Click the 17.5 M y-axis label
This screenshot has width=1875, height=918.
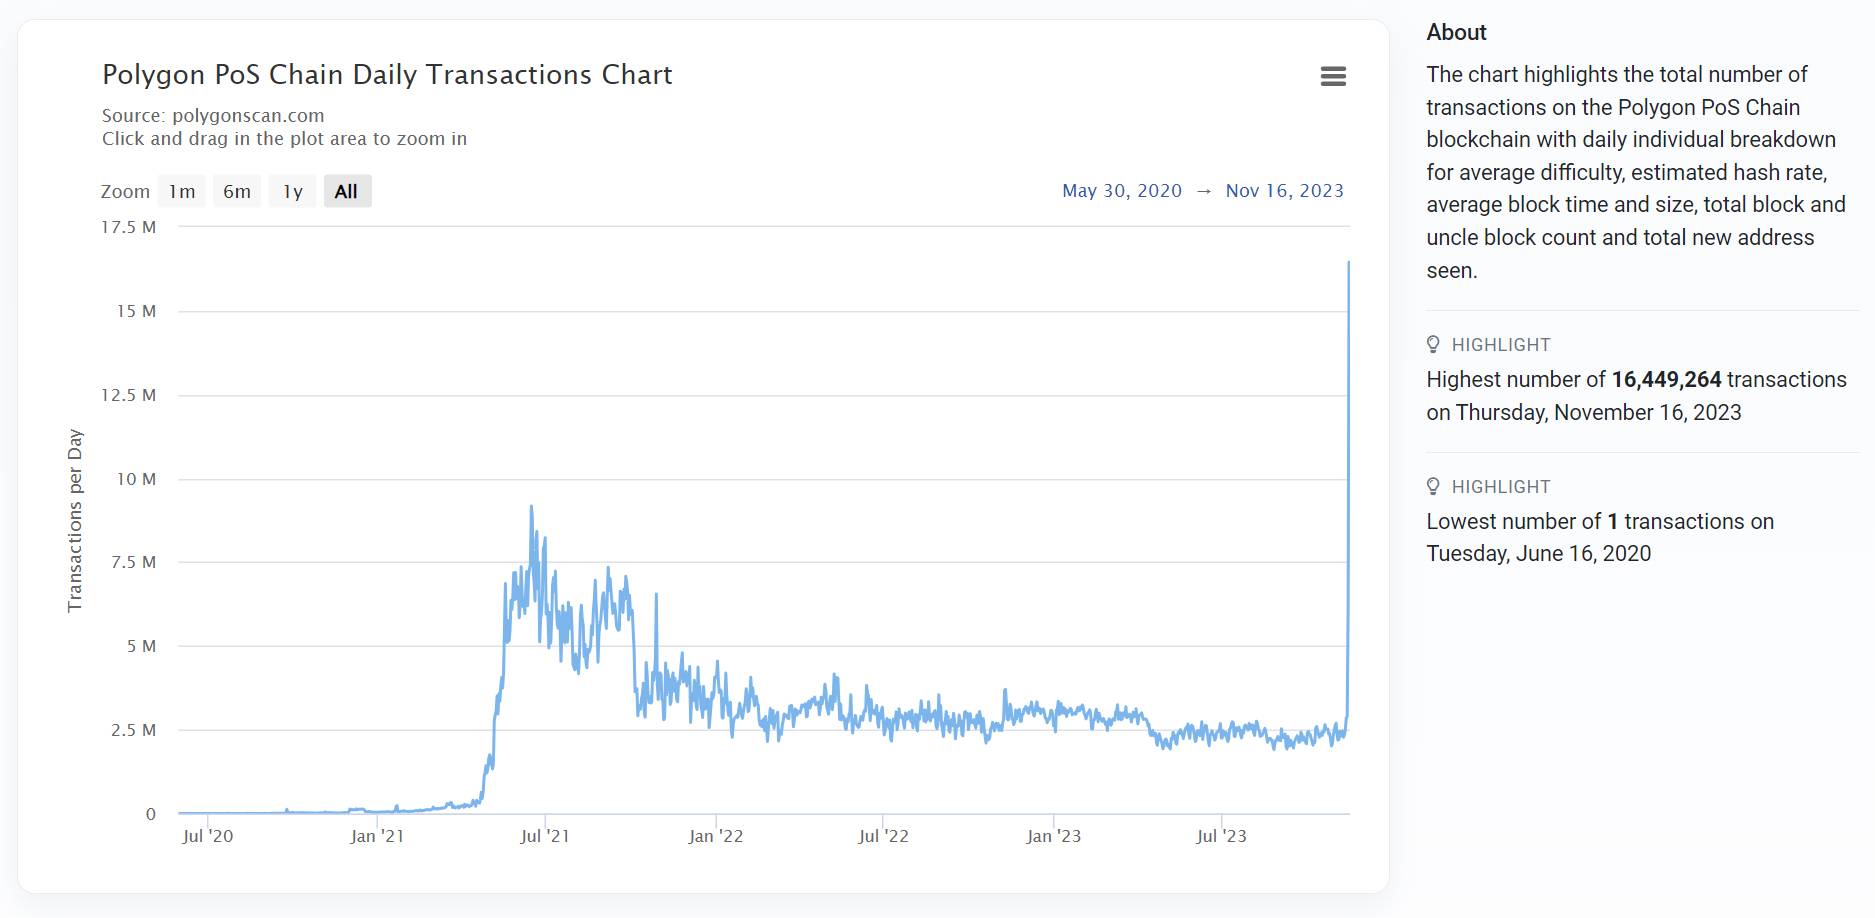tap(129, 227)
